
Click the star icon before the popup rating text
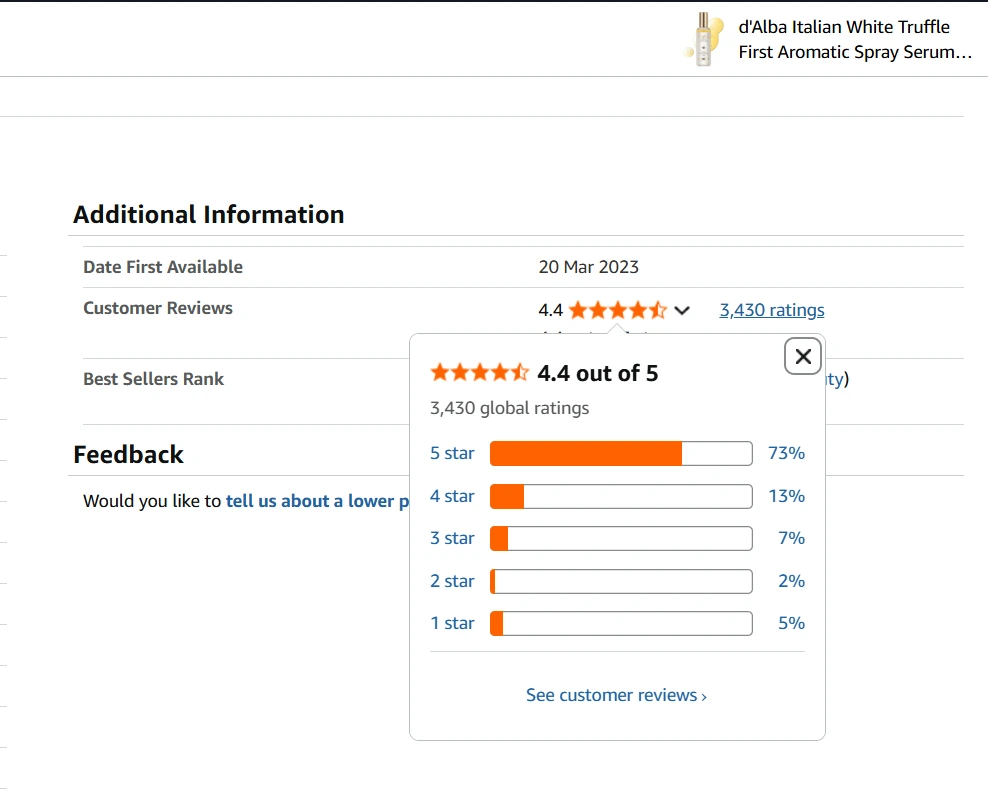click(442, 372)
